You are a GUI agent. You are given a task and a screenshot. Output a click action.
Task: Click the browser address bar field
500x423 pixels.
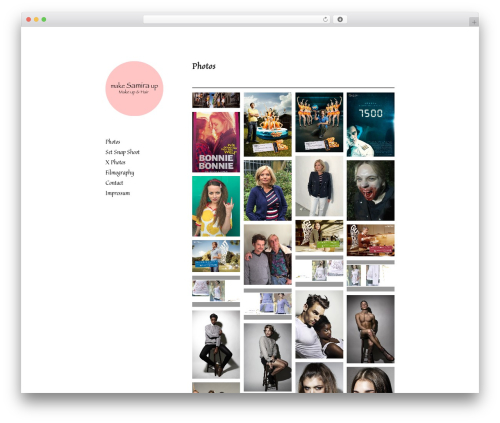coord(236,19)
